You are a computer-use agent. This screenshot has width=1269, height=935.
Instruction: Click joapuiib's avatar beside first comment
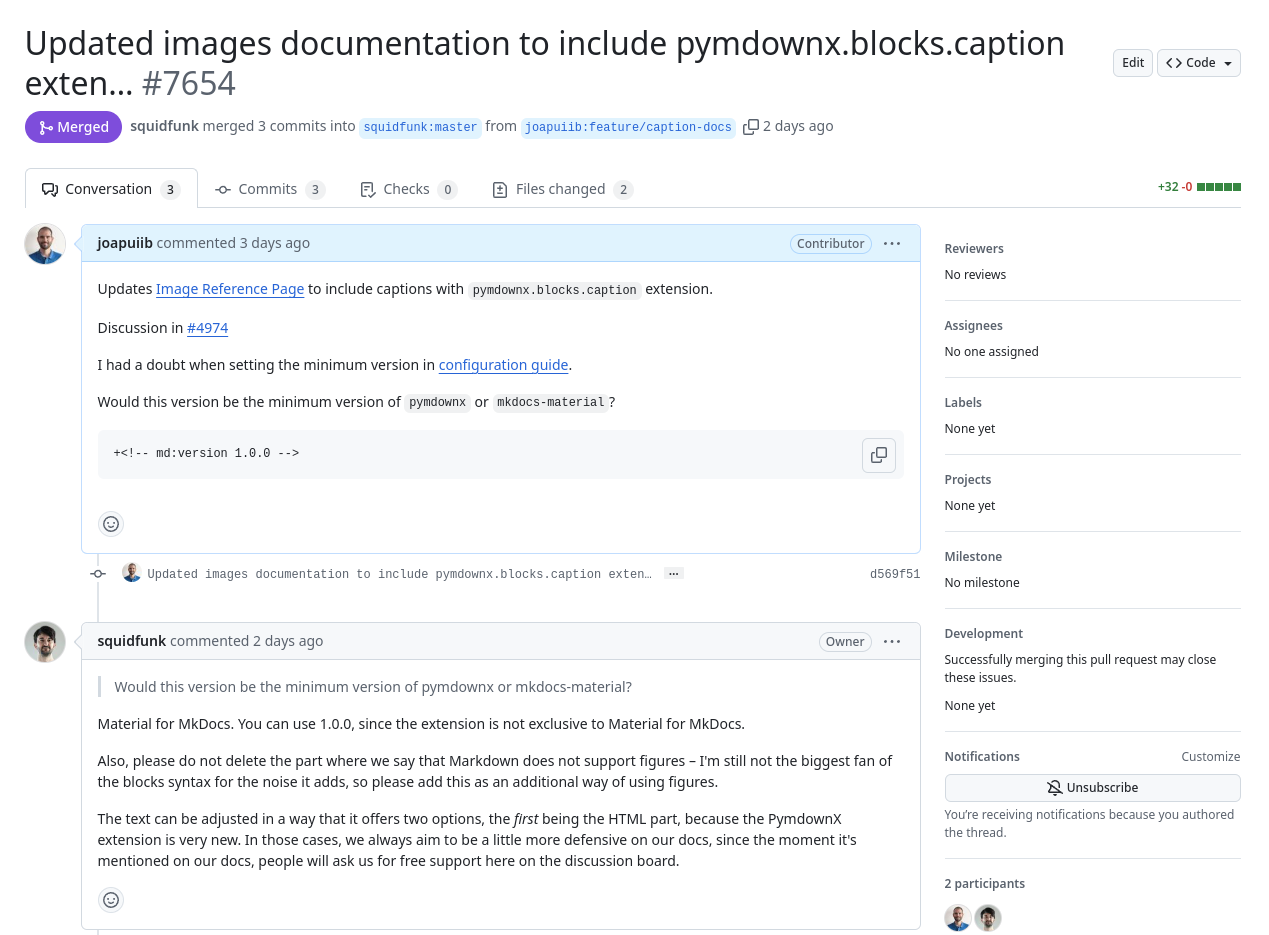tap(45, 244)
